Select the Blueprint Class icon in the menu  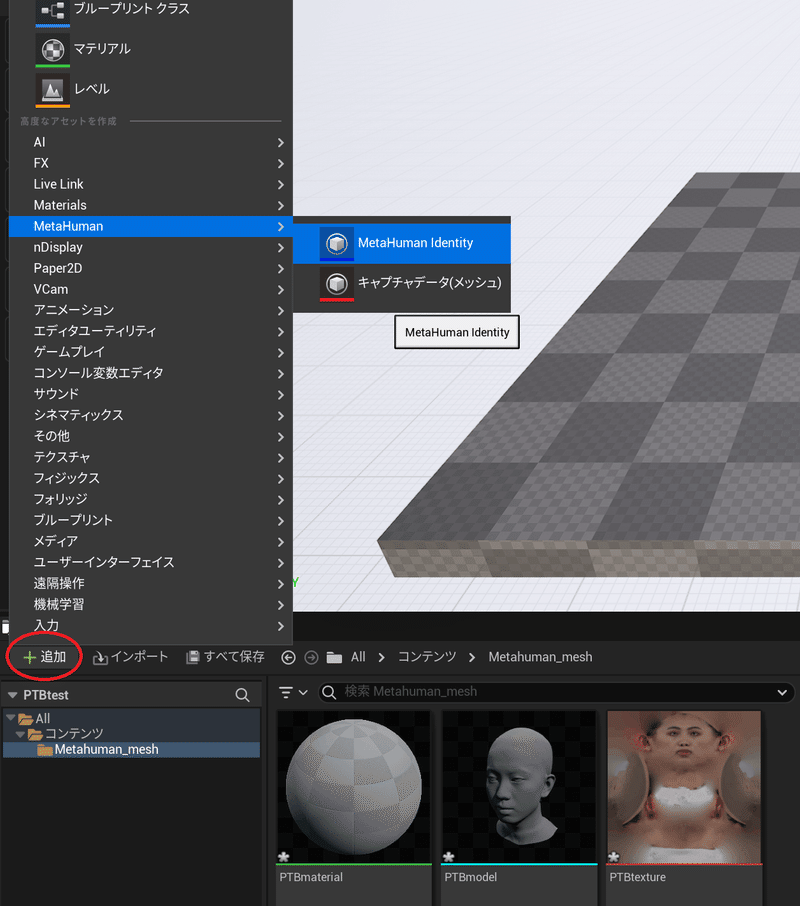point(53,12)
